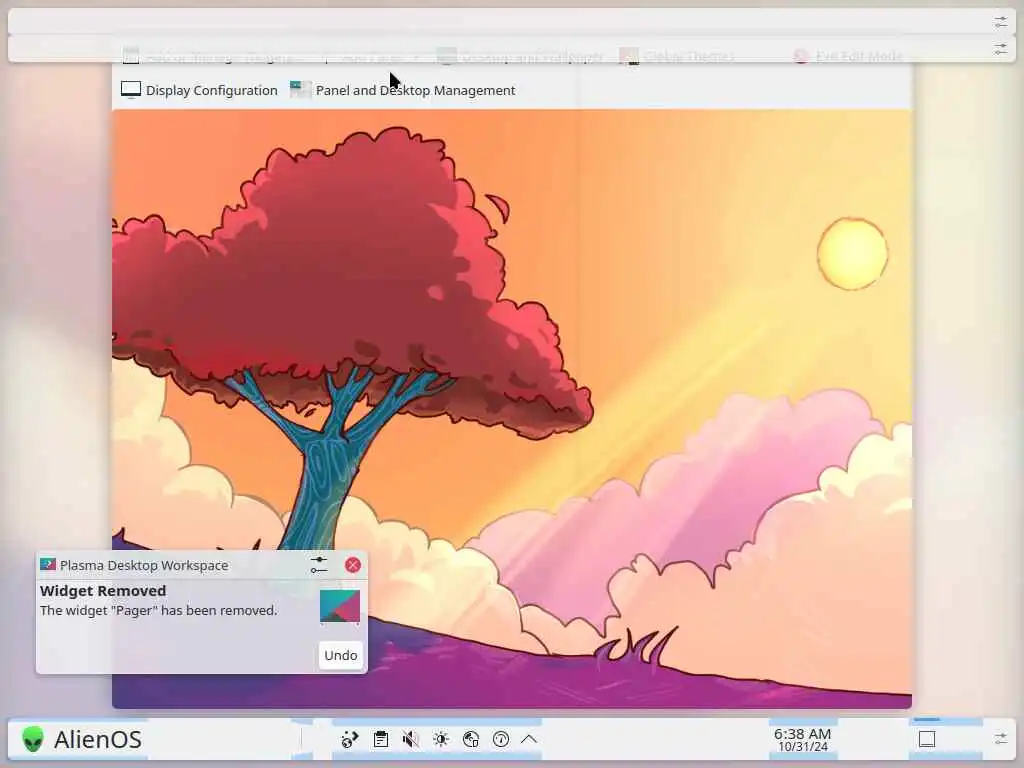Click the show desktop panel icon
Viewport: 1024px width, 768px height.
click(x=927, y=739)
